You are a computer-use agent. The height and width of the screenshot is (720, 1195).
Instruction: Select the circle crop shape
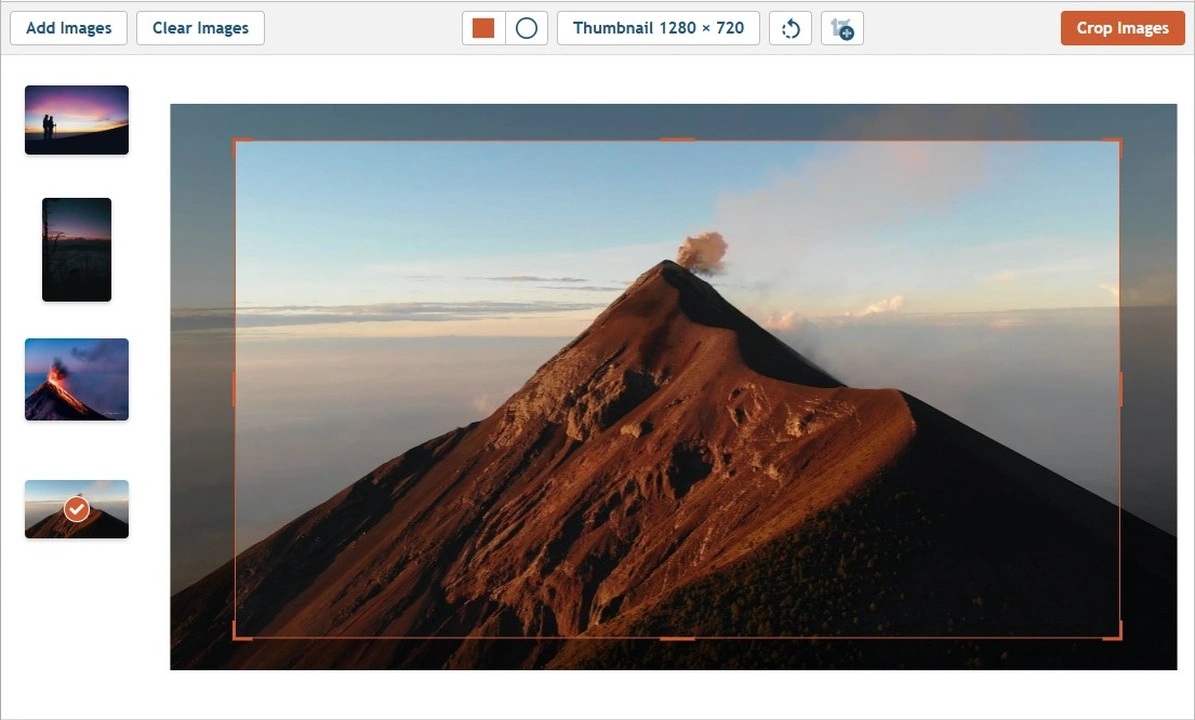pos(526,28)
